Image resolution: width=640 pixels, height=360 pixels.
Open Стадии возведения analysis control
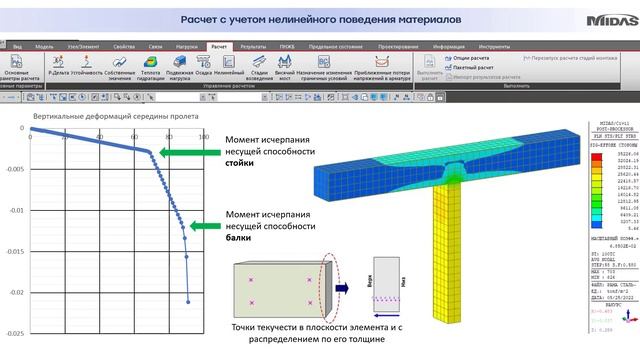click(259, 67)
